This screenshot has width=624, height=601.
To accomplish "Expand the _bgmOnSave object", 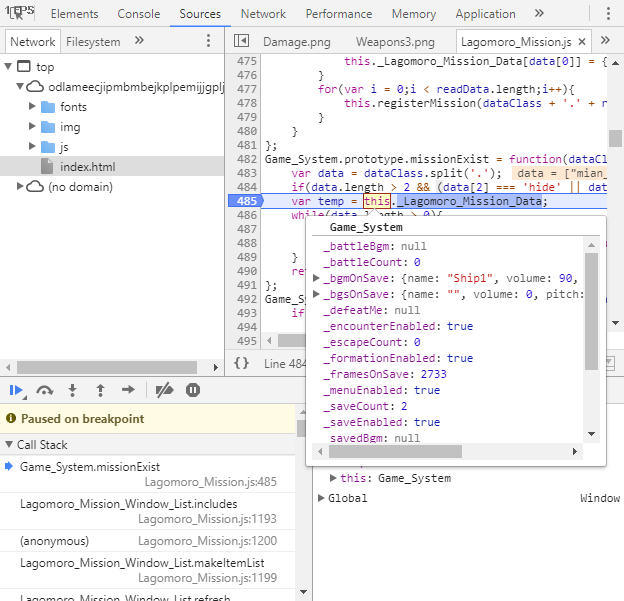I will tap(316, 278).
